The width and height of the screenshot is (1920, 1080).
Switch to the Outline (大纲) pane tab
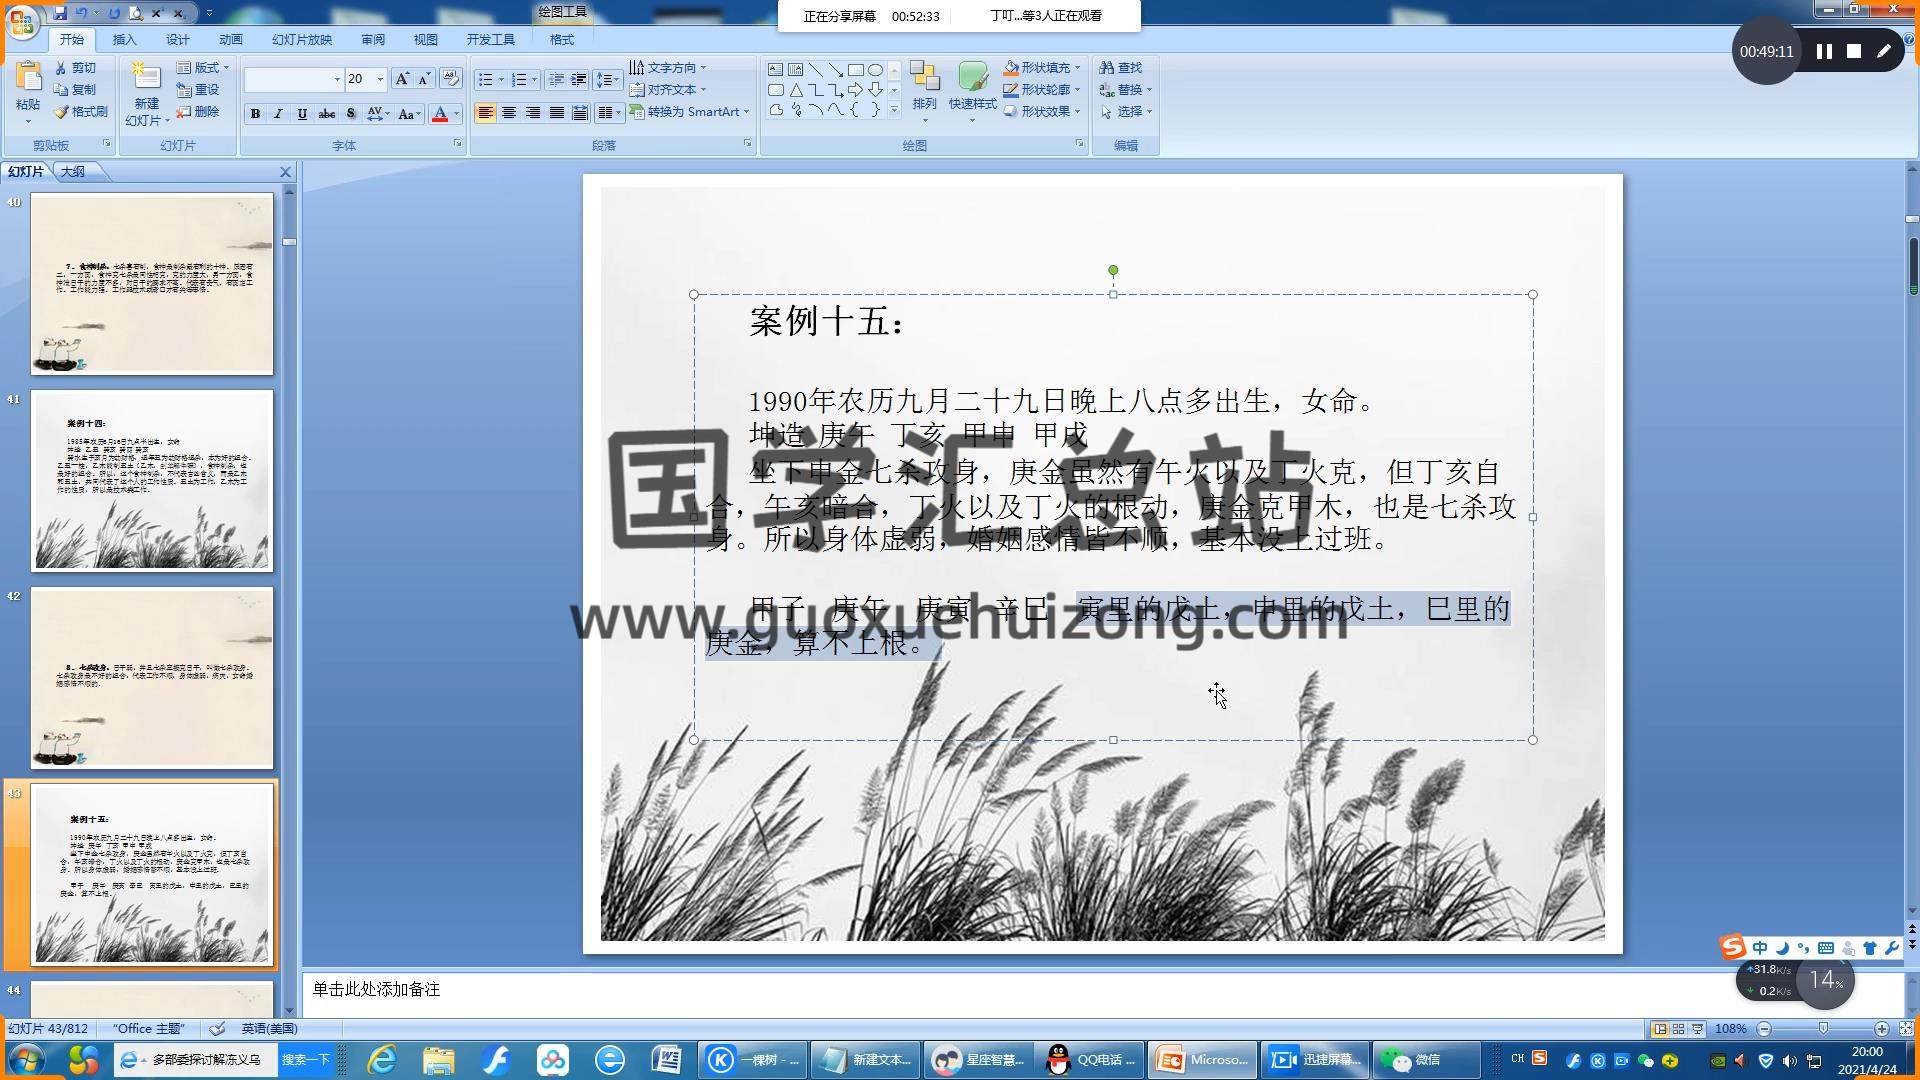73,172
